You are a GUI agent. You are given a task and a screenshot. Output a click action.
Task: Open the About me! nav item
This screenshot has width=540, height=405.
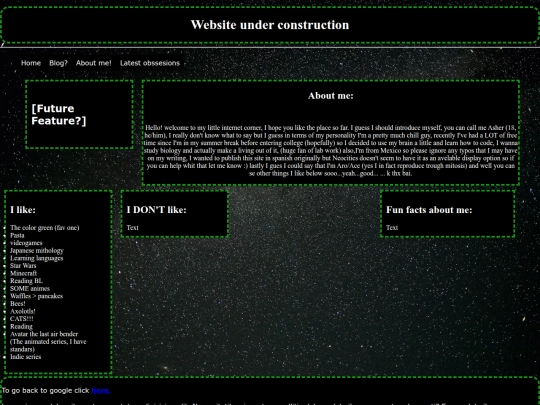pyautogui.click(x=94, y=63)
